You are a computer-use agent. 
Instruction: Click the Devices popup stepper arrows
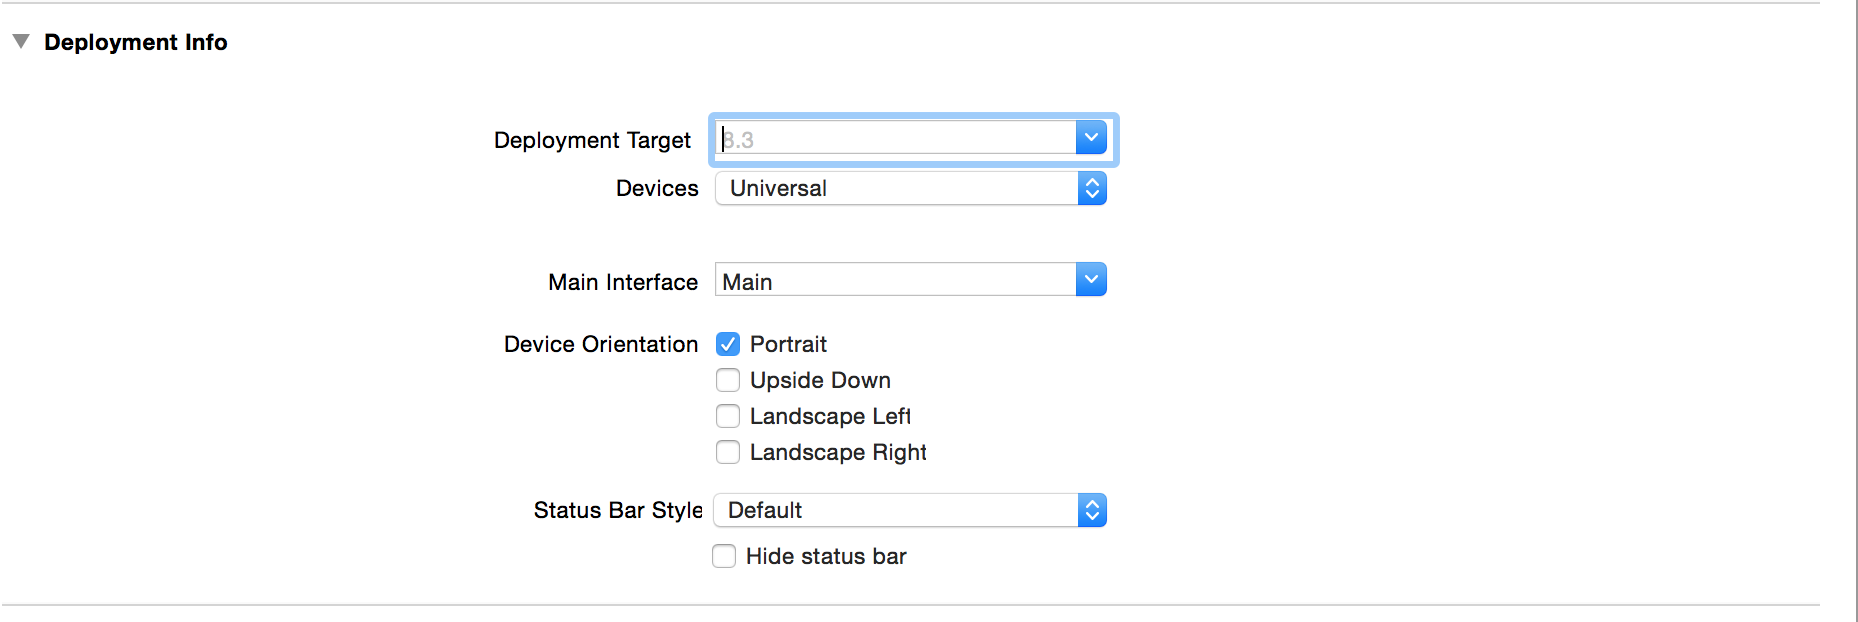(1092, 188)
